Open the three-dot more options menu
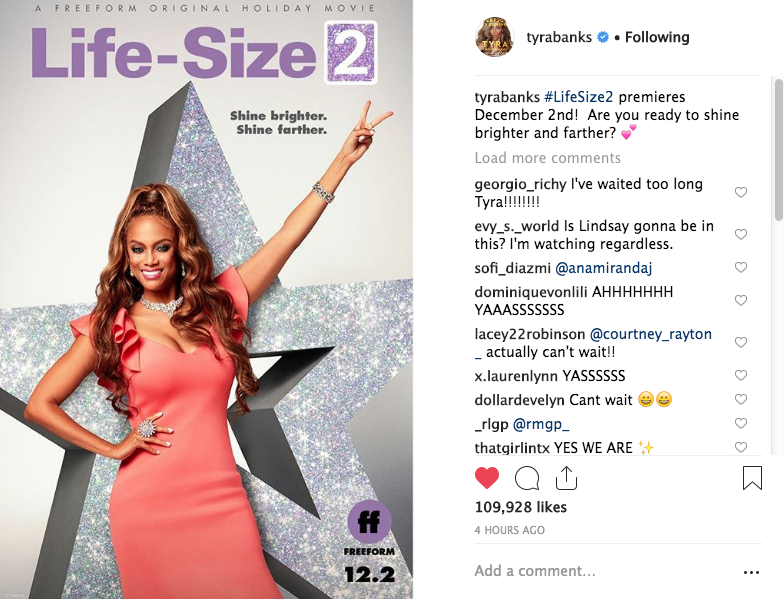This screenshot has width=784, height=599. 752,572
